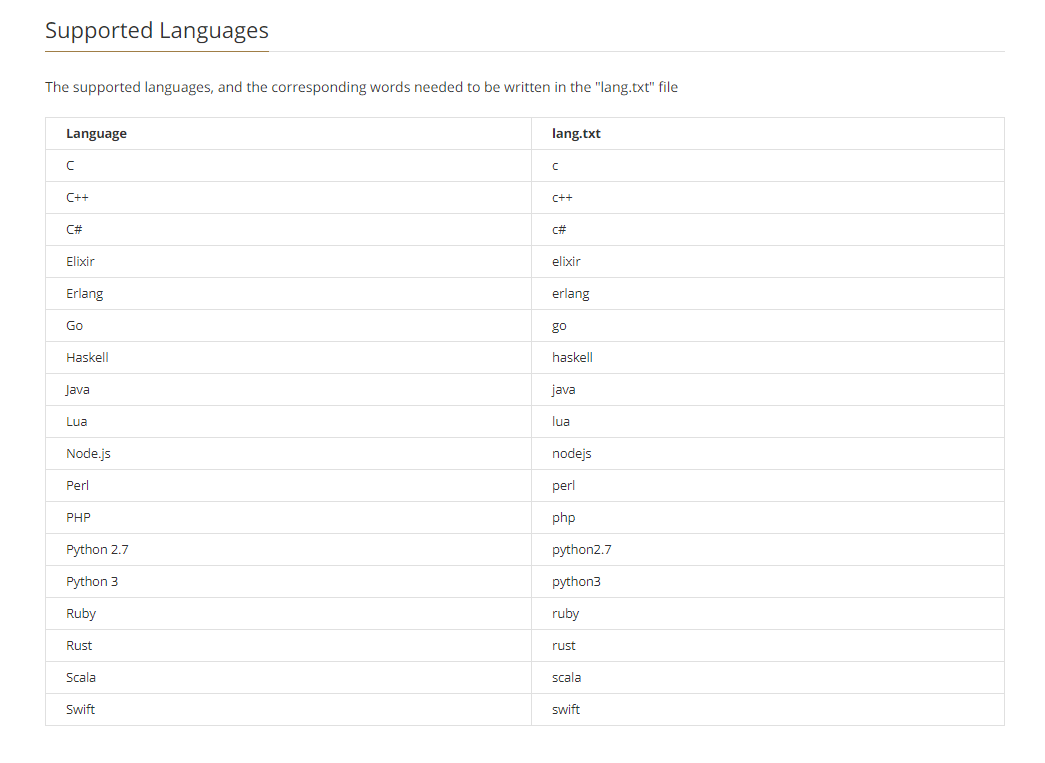Image resolution: width=1045 pixels, height=763 pixels.
Task: Click the "Supported Languages" heading
Action: click(x=157, y=30)
